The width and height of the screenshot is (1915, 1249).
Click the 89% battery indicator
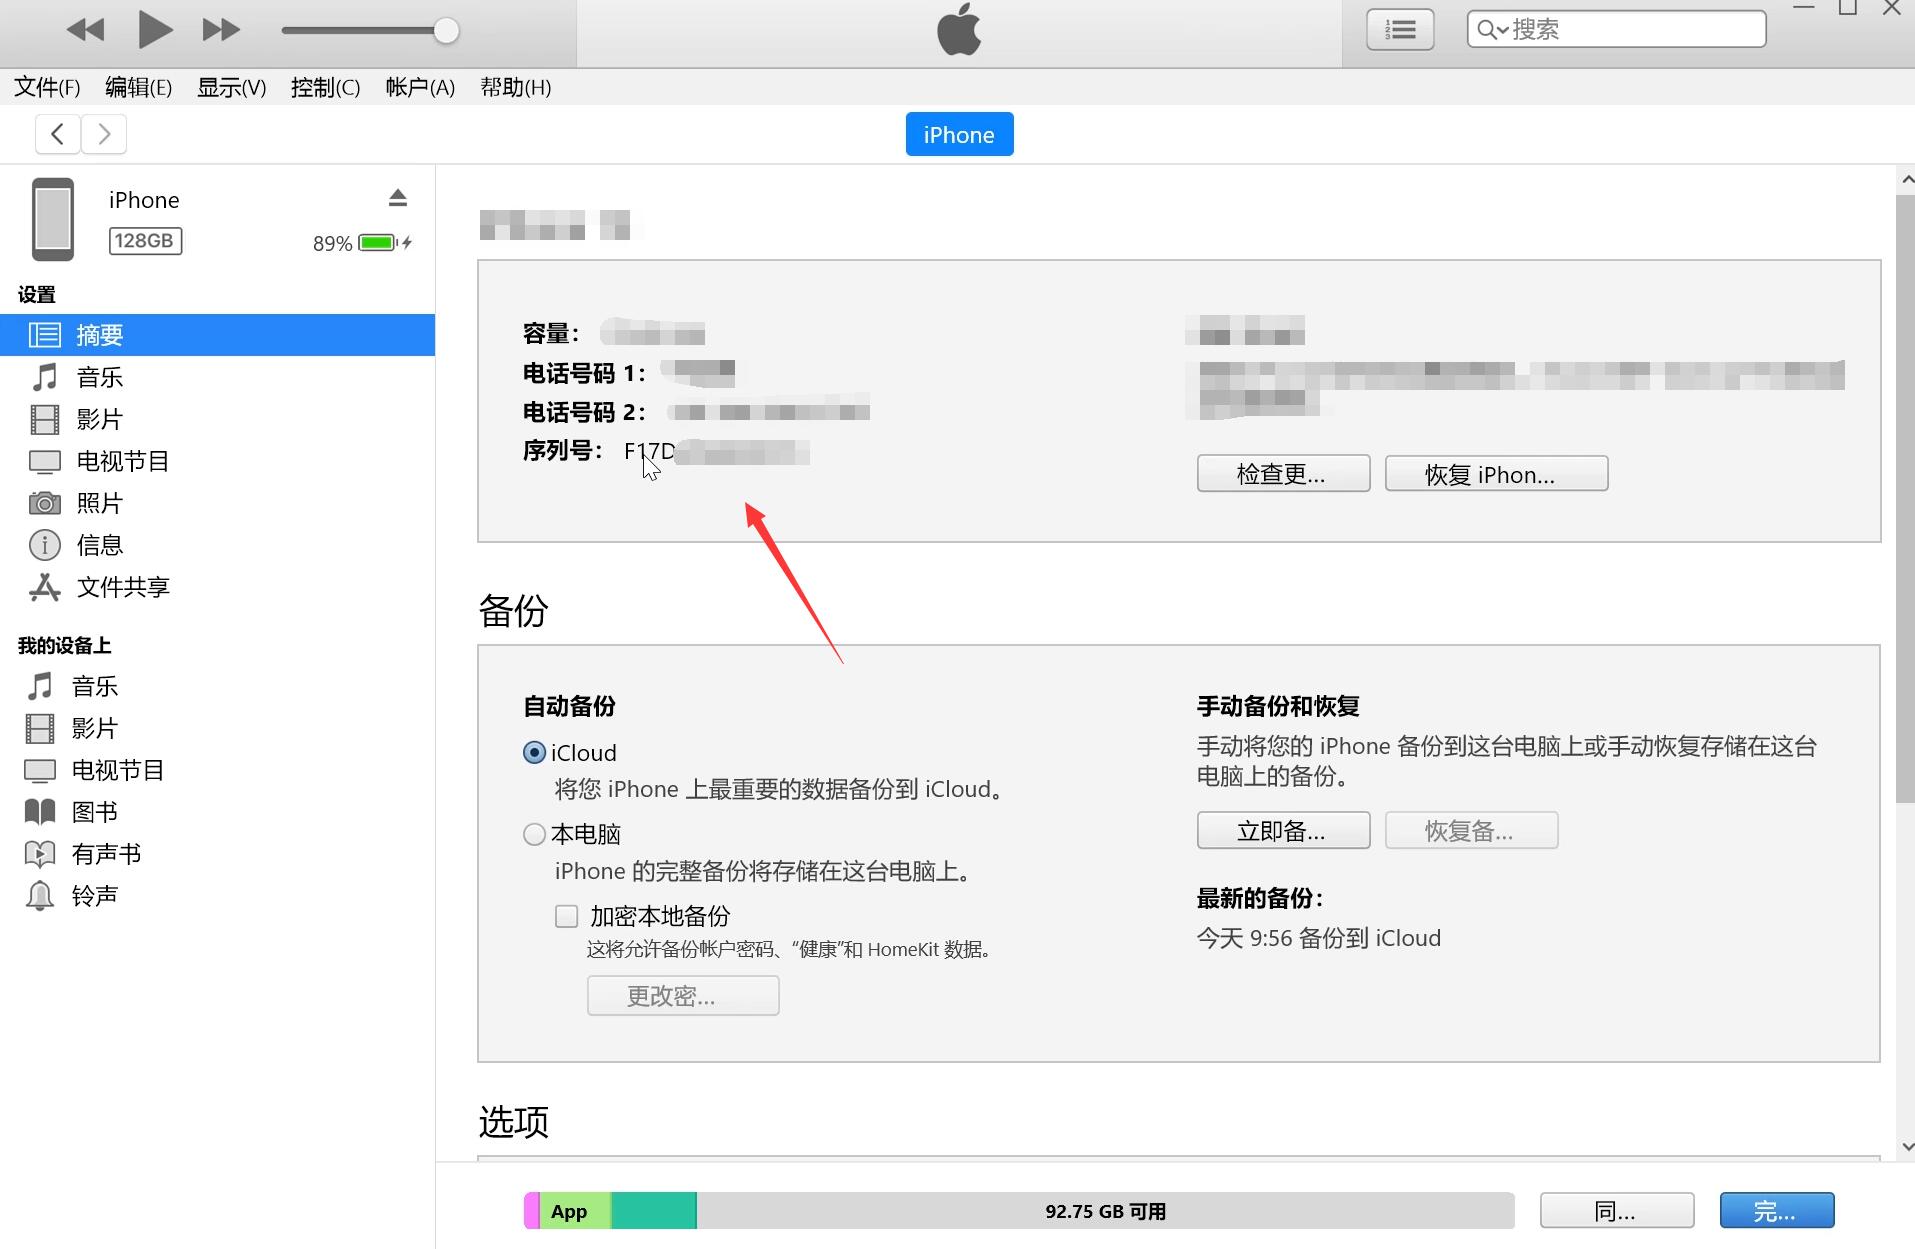click(x=362, y=243)
